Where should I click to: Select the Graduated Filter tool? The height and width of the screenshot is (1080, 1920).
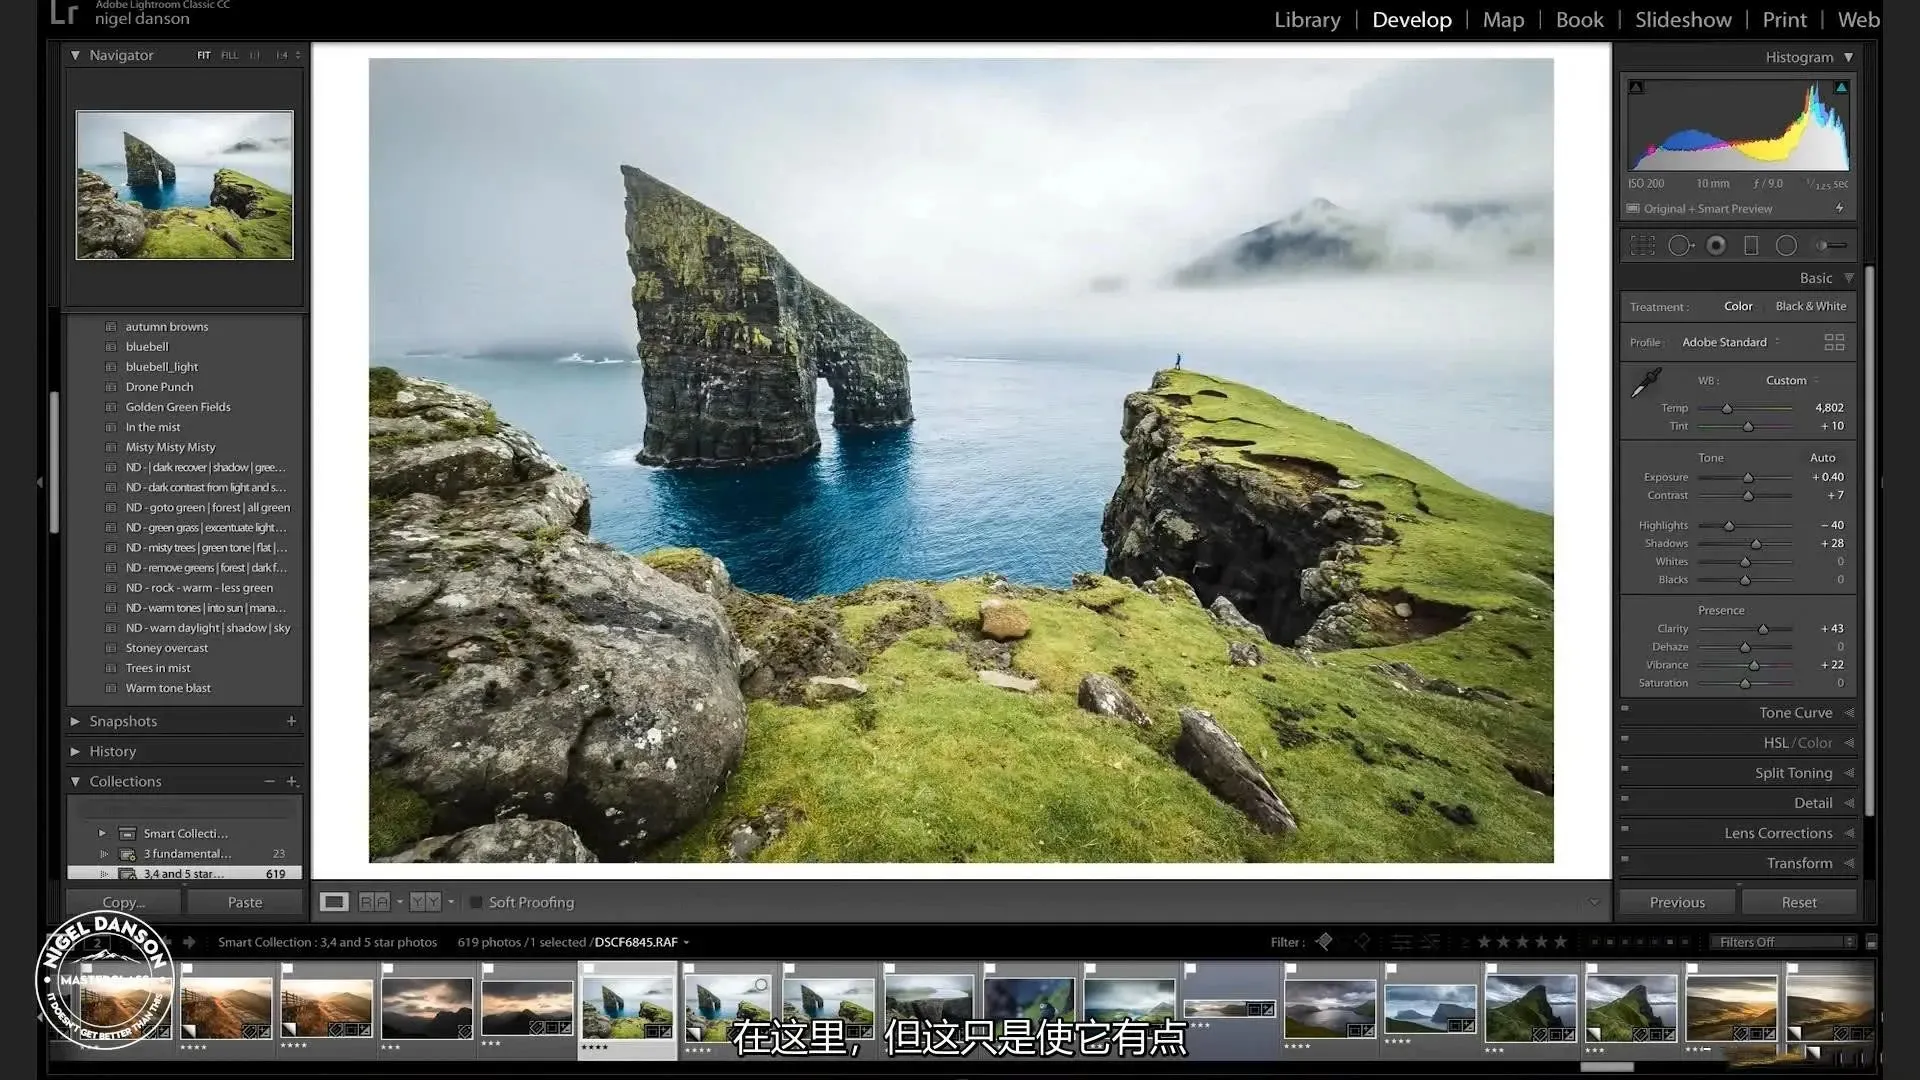(1751, 245)
